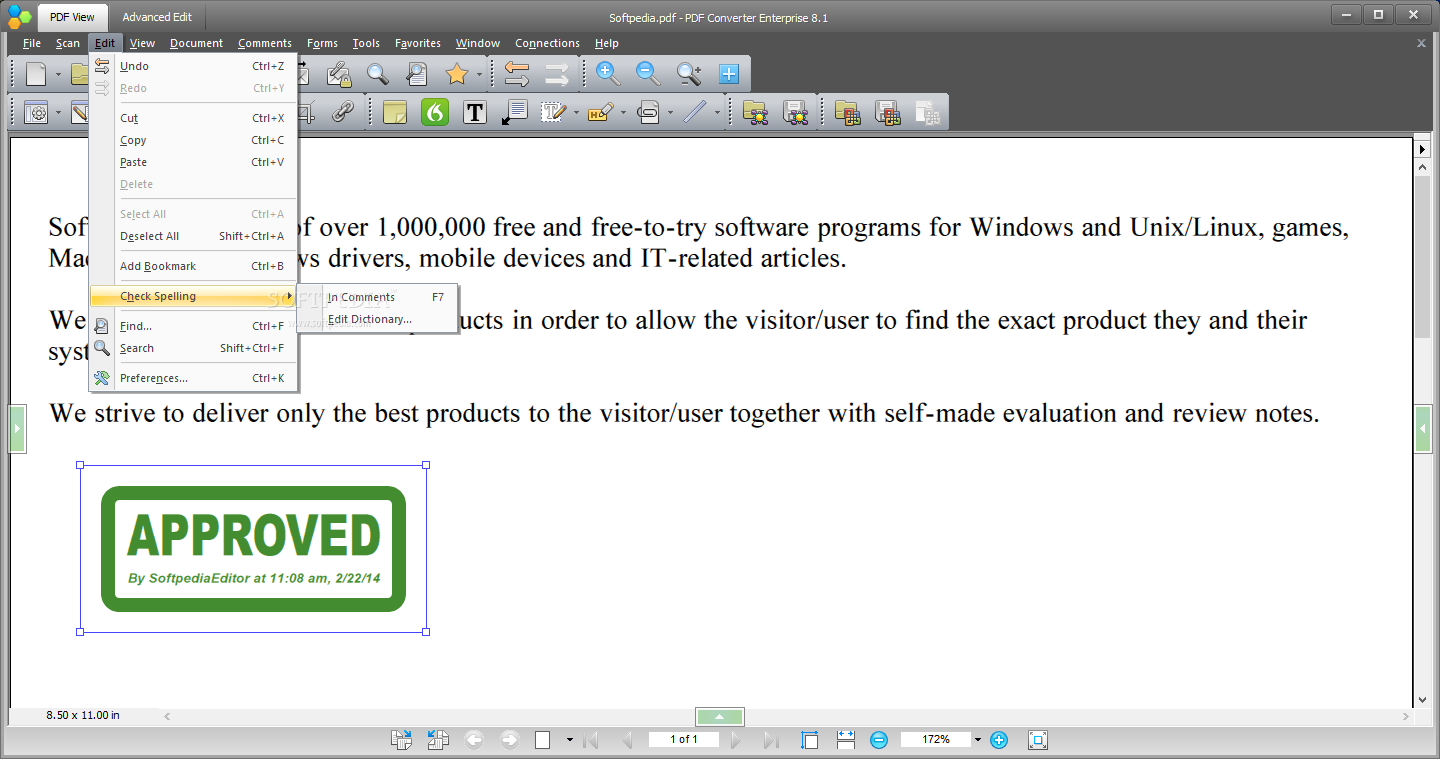The image size is (1440, 759).
Task: Open the Typewriter tool dropdown arrow
Action: 576,113
